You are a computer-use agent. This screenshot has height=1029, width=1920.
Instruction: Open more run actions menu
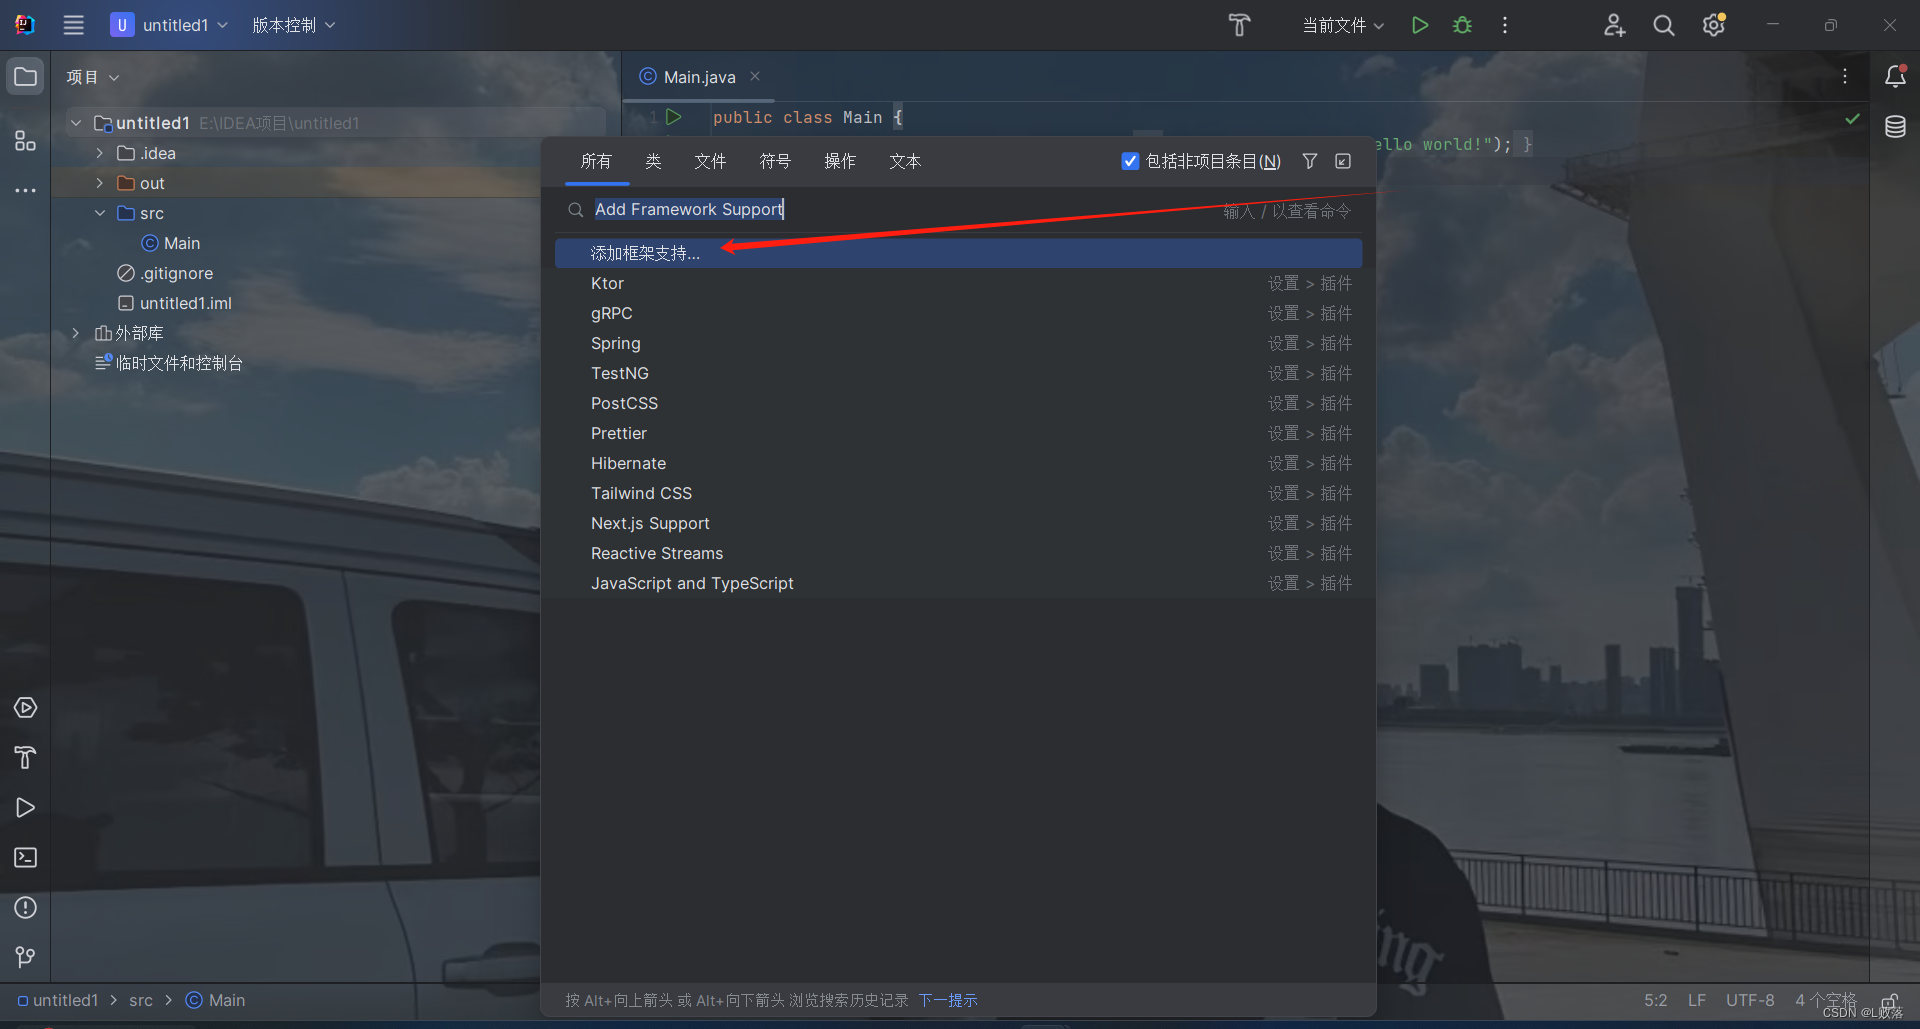pyautogui.click(x=1505, y=25)
